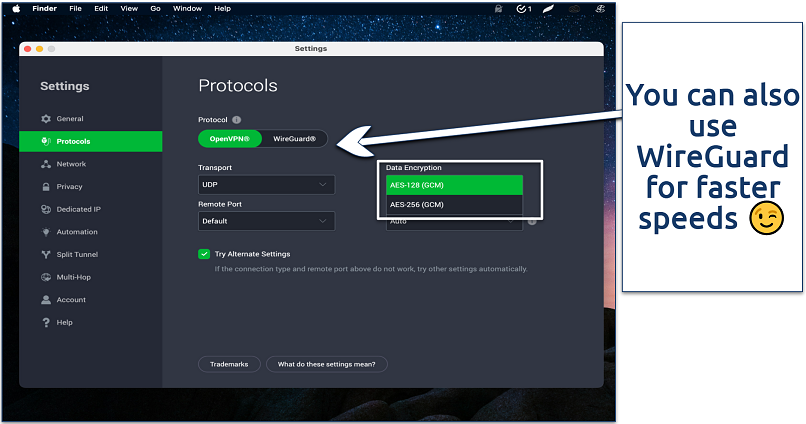Open General settings gear icon
Viewport: 806px width, 424px height.
(x=46, y=119)
